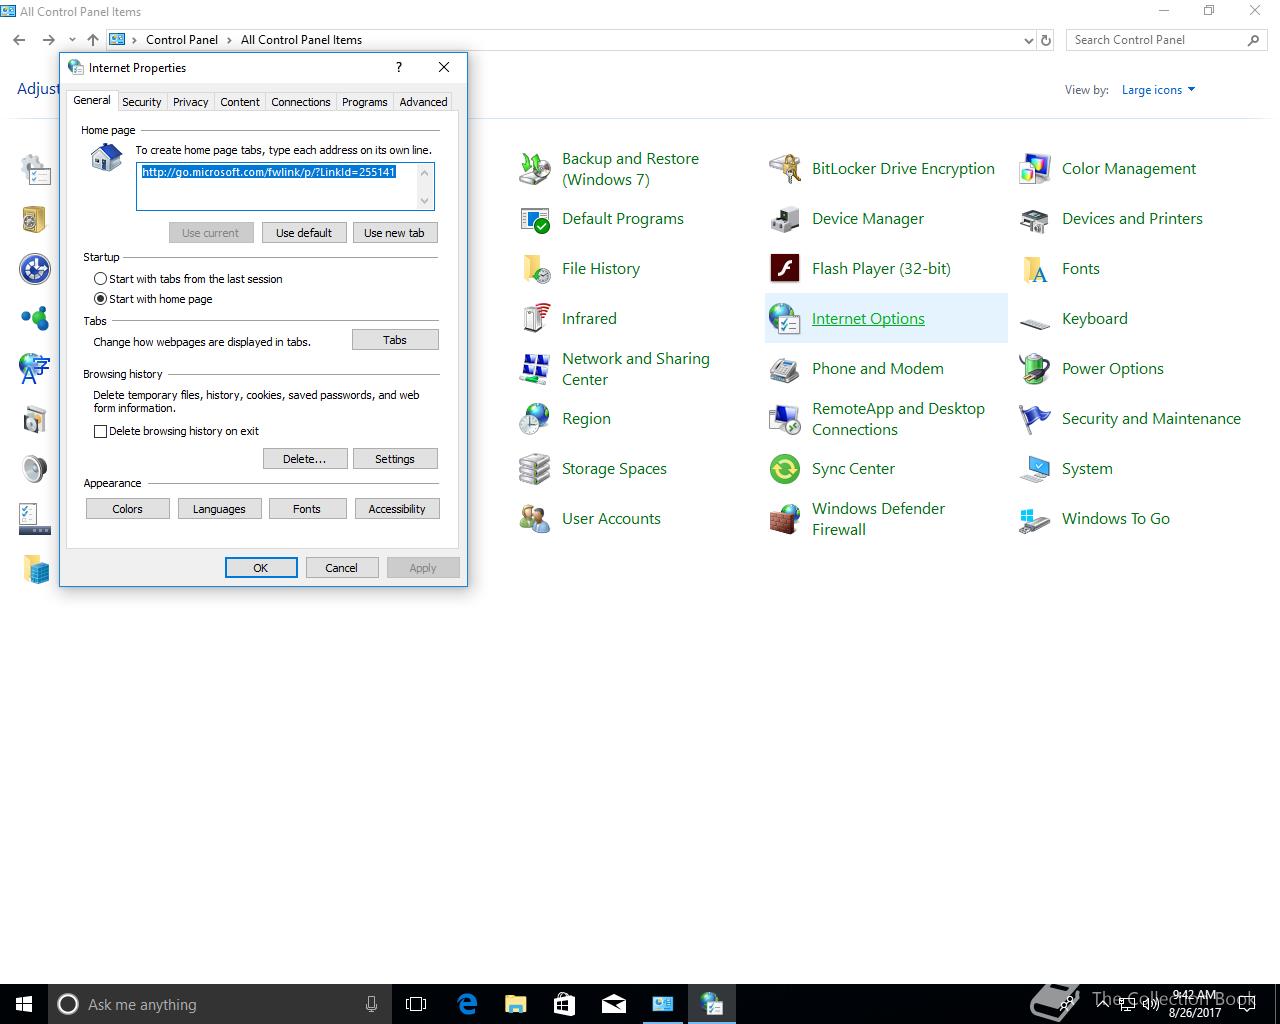Open the Power Options icon
The width and height of the screenshot is (1280, 1024).
click(x=1035, y=369)
